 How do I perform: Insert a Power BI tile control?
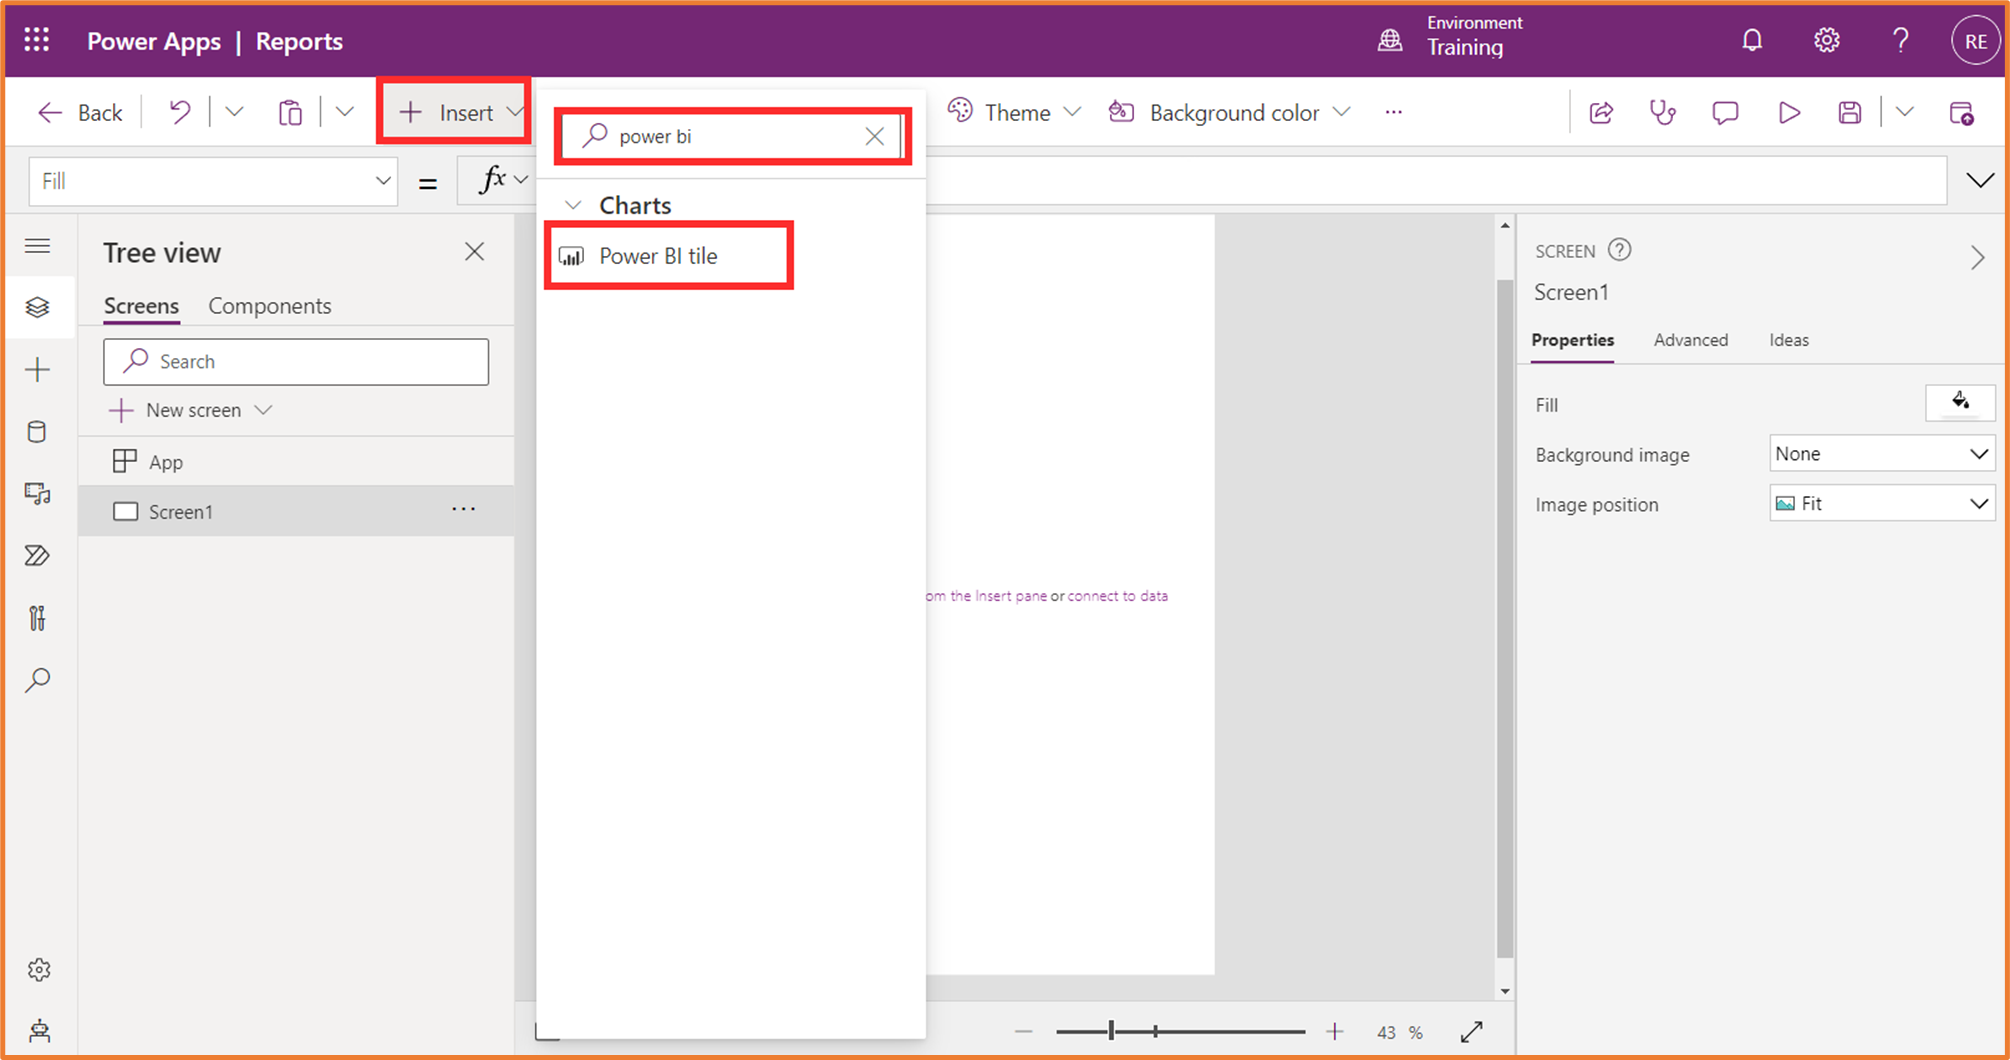[x=658, y=255]
